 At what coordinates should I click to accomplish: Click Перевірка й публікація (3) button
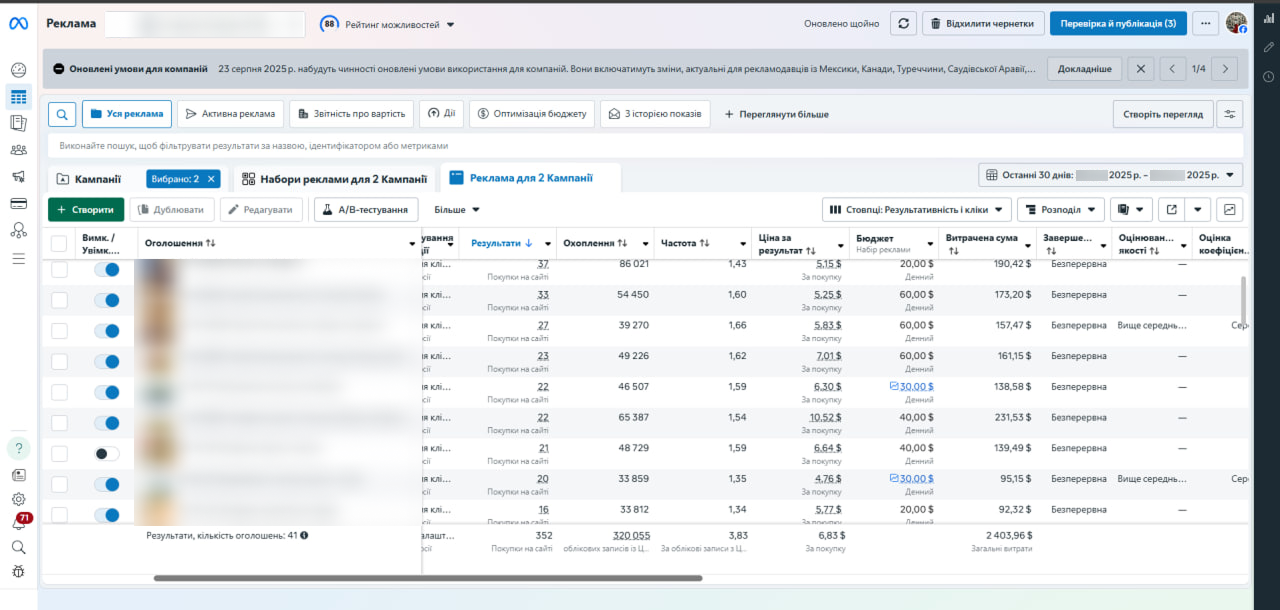1118,23
